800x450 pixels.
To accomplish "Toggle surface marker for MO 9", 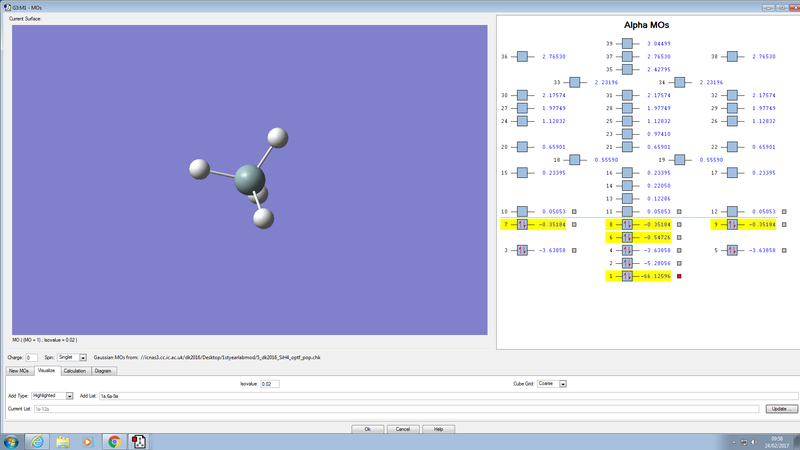I will coord(784,224).
